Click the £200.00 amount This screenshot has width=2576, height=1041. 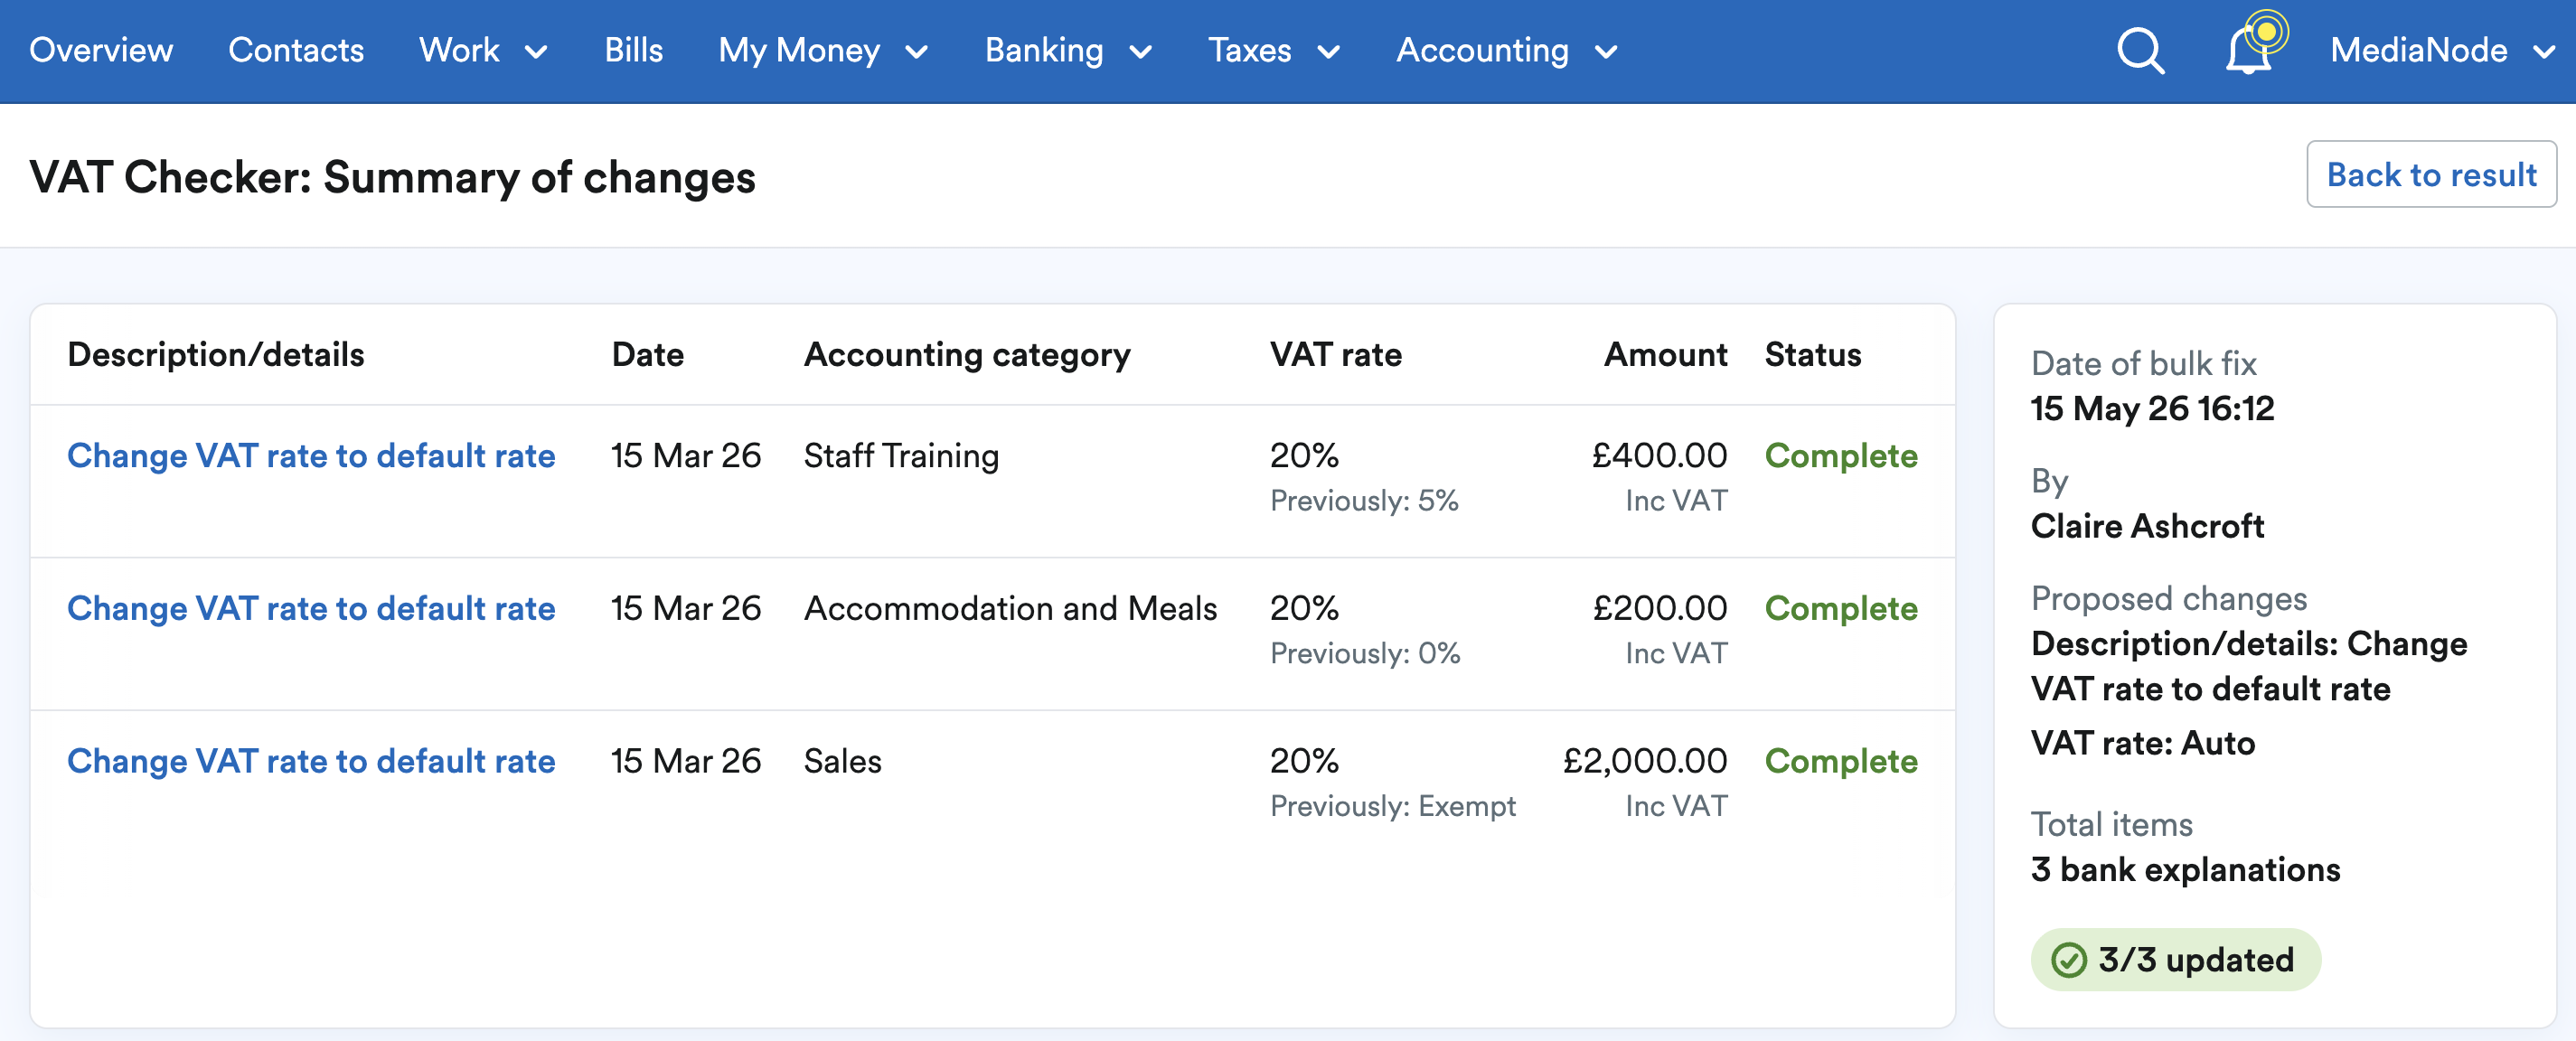click(x=1660, y=609)
